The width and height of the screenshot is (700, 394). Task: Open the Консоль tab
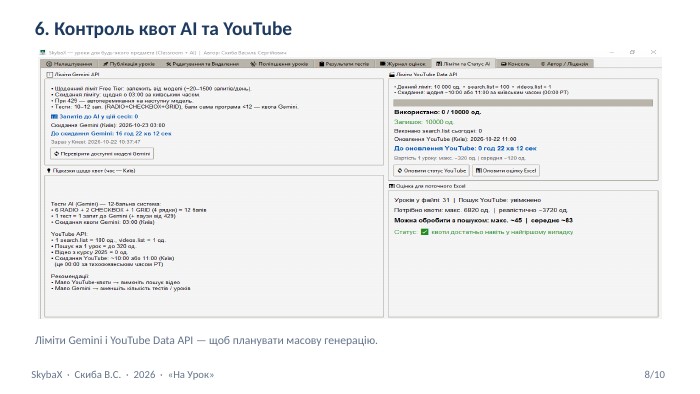pos(515,64)
